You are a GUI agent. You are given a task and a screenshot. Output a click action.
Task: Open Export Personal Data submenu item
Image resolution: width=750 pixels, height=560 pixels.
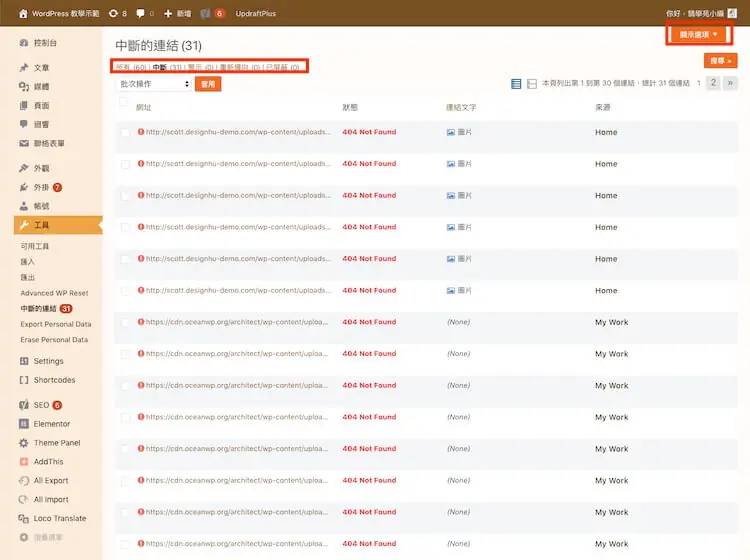55,324
